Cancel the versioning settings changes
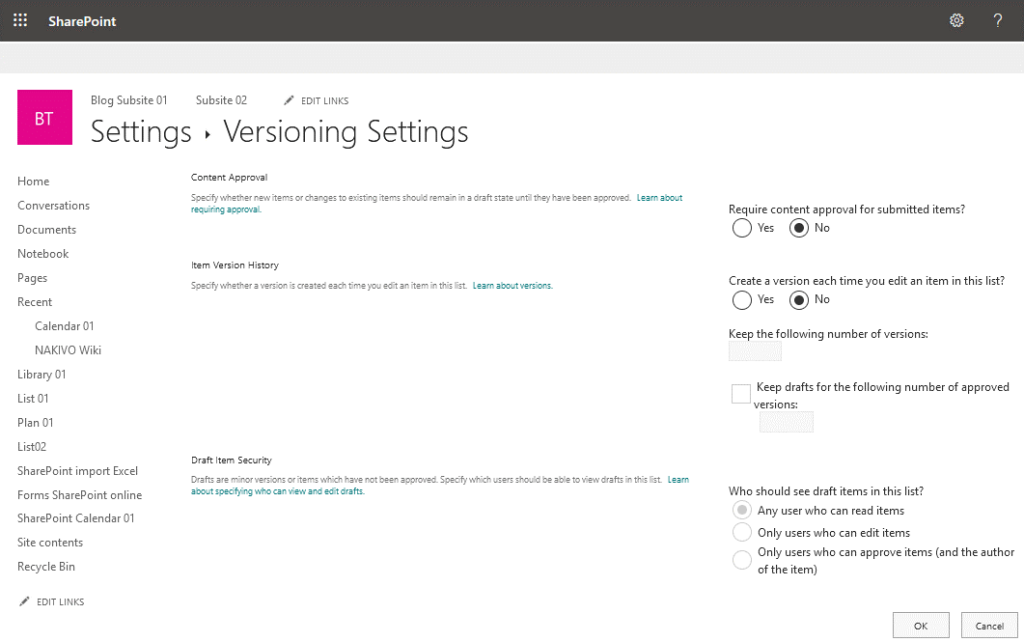This screenshot has width=1024, height=642. tap(988, 624)
